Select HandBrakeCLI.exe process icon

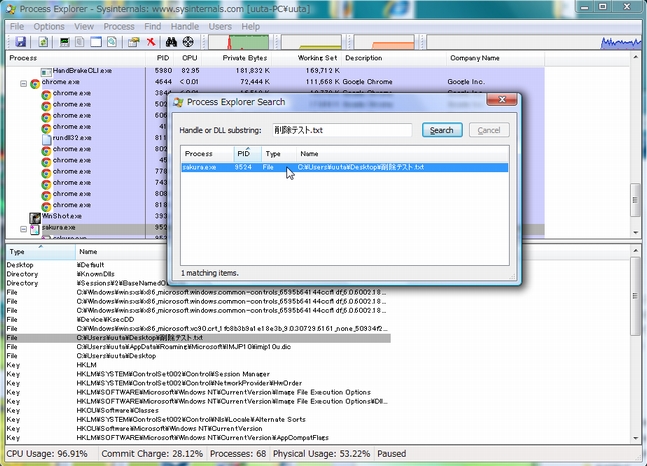[46, 72]
